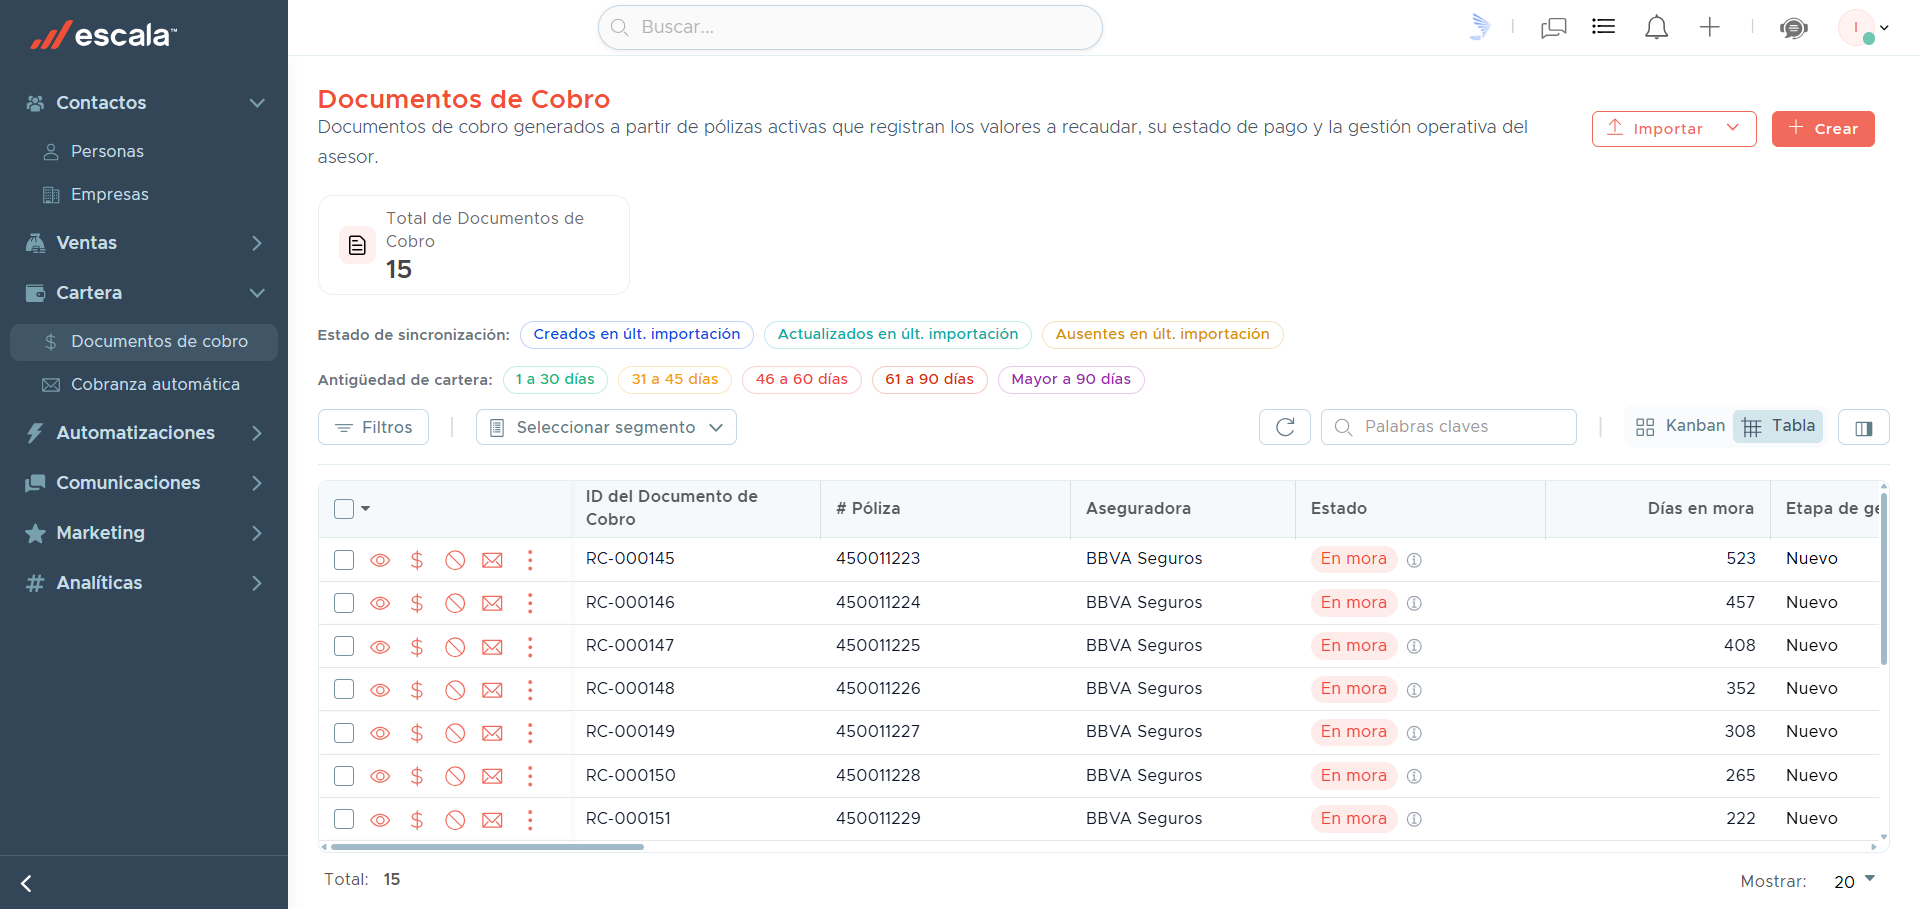This screenshot has height=909, width=1920.
Task: Open the Filtros button
Action: click(373, 427)
